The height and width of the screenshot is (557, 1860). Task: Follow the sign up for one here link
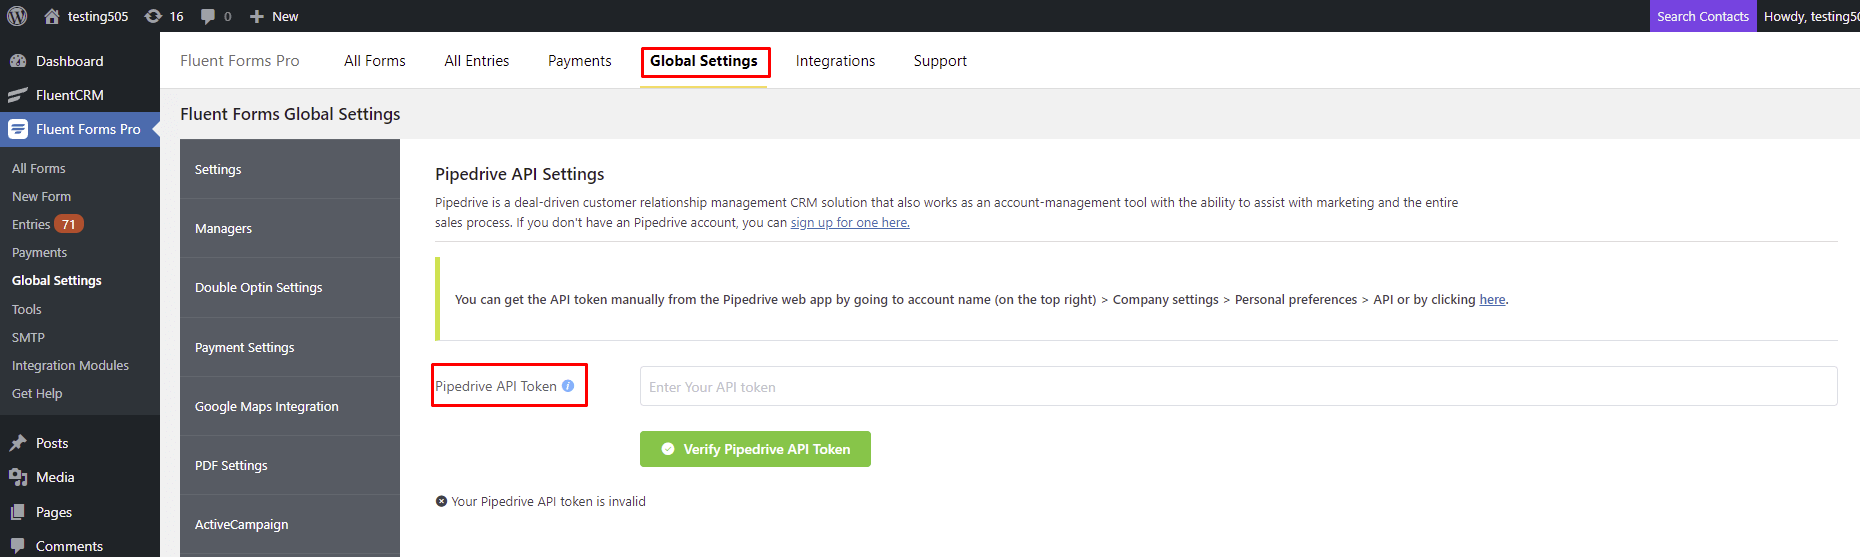[850, 223]
